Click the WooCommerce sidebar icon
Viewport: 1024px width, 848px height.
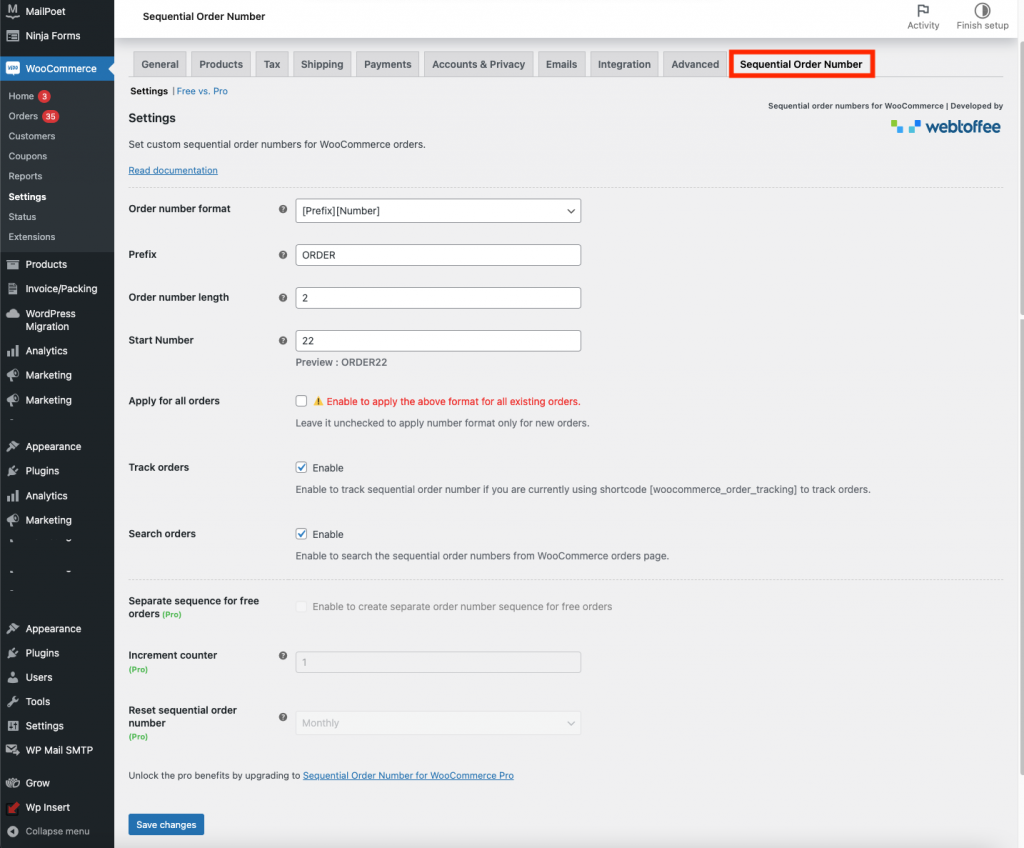click(12, 68)
